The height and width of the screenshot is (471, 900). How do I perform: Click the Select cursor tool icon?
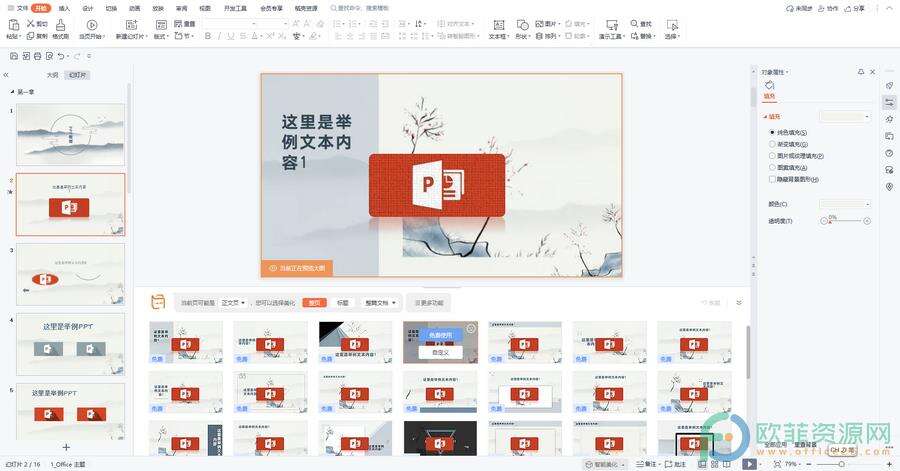[x=672, y=25]
